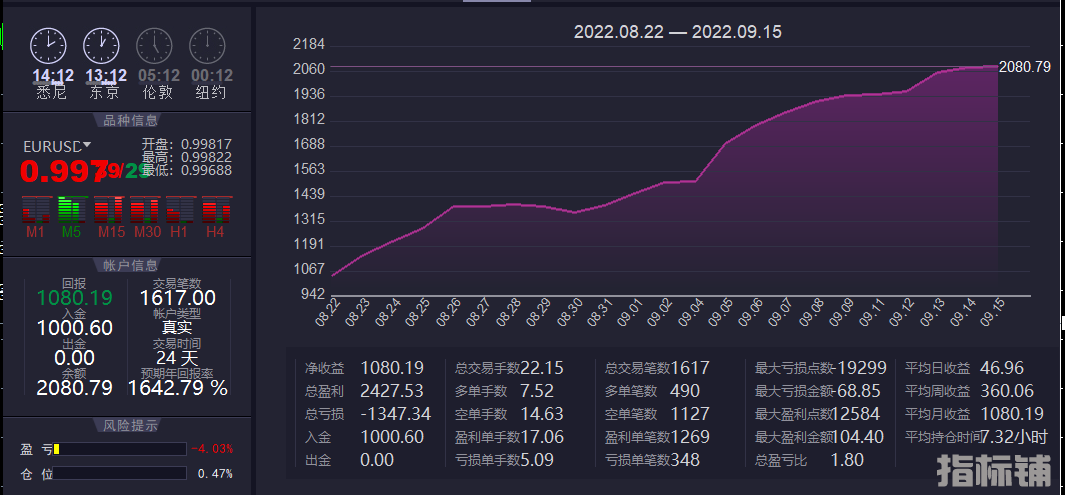Screen dimensions: 1065x495
Task: Click the 总盈利 value 2427.53
Action: point(392,391)
